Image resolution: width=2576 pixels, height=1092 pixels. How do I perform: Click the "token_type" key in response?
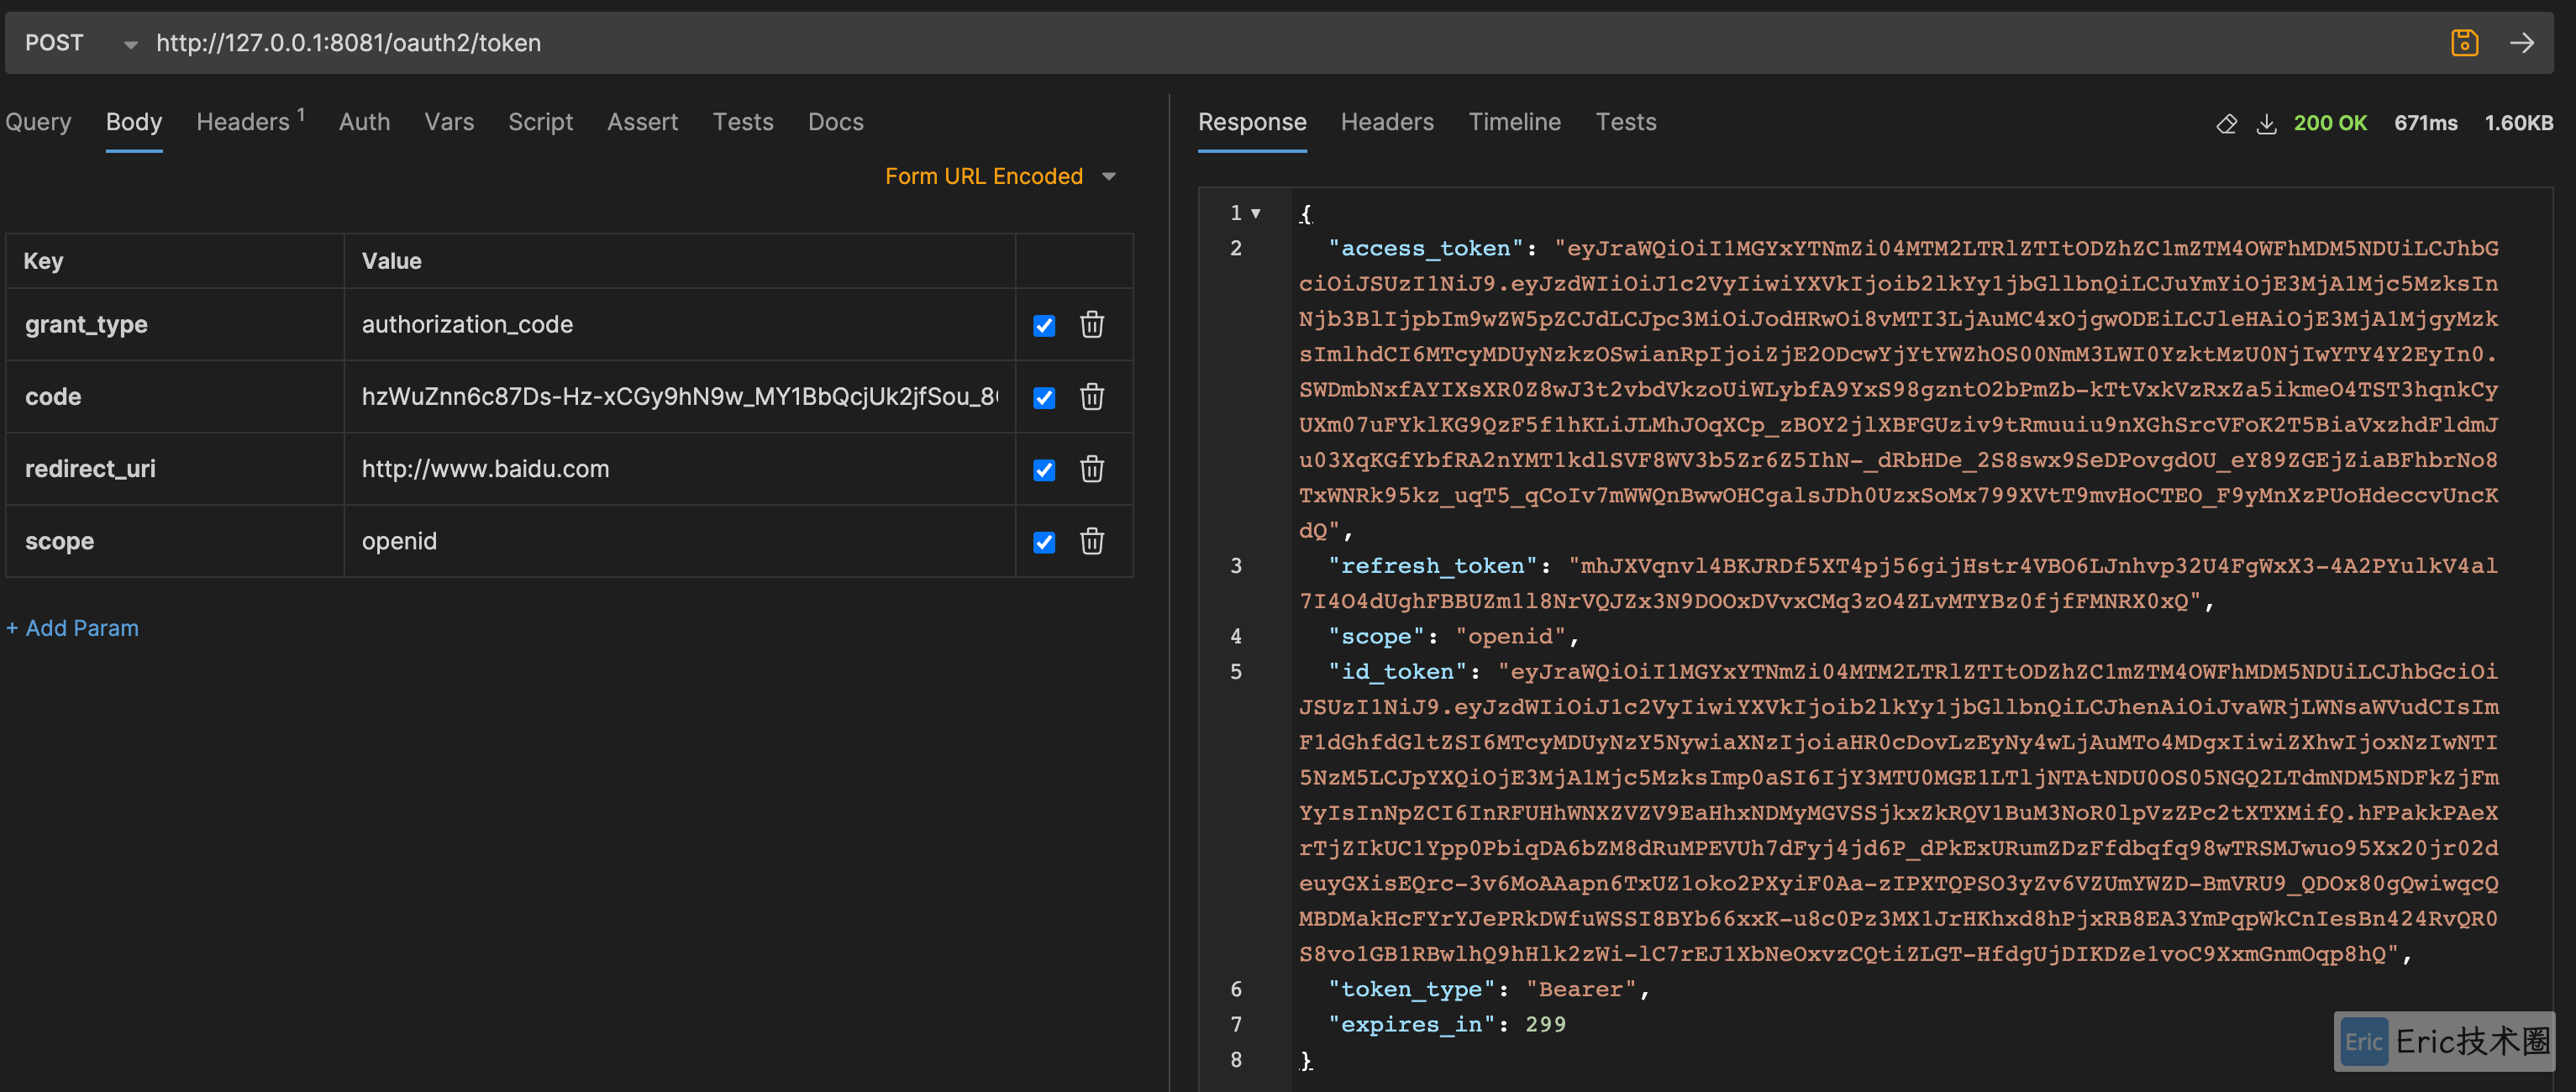(1411, 989)
